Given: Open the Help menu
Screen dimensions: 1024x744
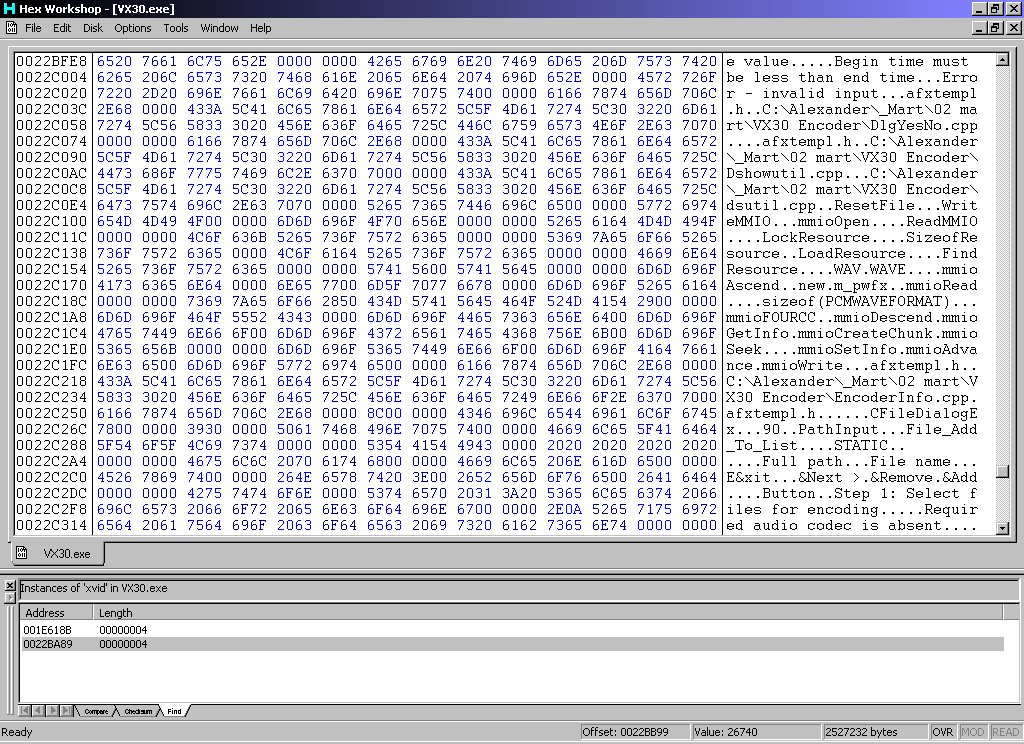Looking at the screenshot, I should 261,28.
